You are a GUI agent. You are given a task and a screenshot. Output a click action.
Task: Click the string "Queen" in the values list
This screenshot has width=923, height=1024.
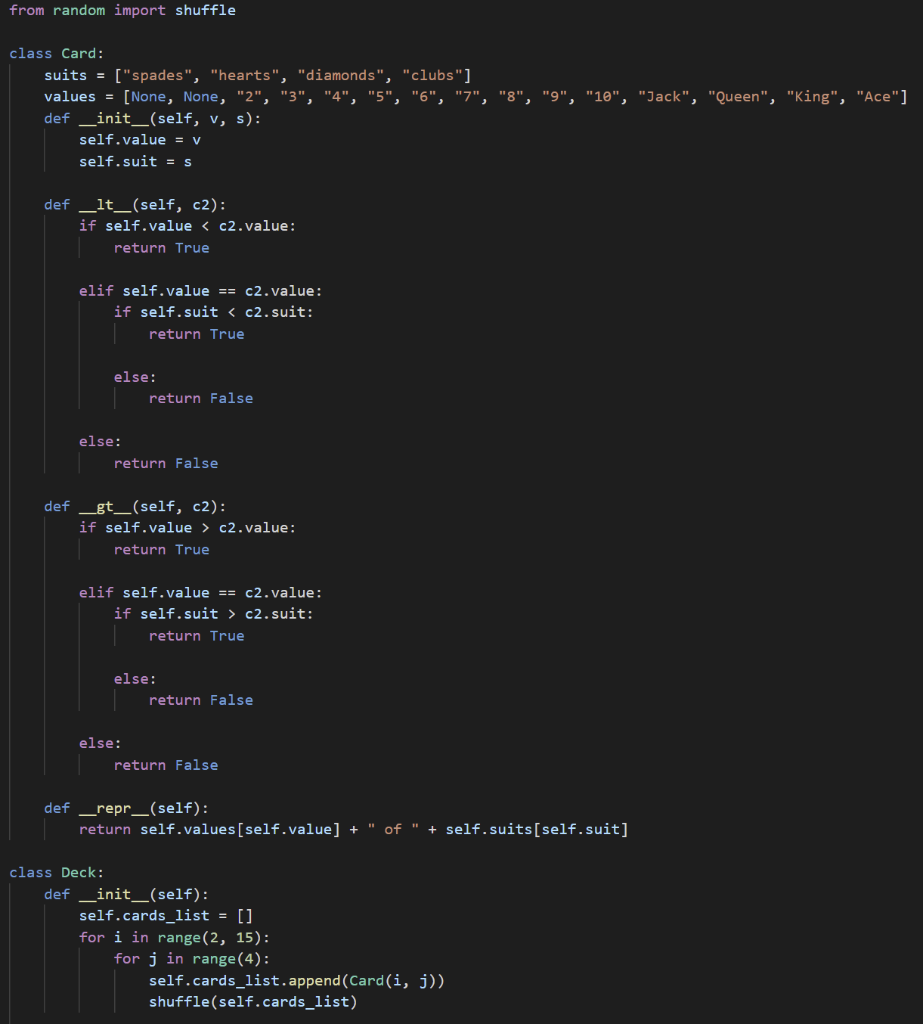(738, 96)
